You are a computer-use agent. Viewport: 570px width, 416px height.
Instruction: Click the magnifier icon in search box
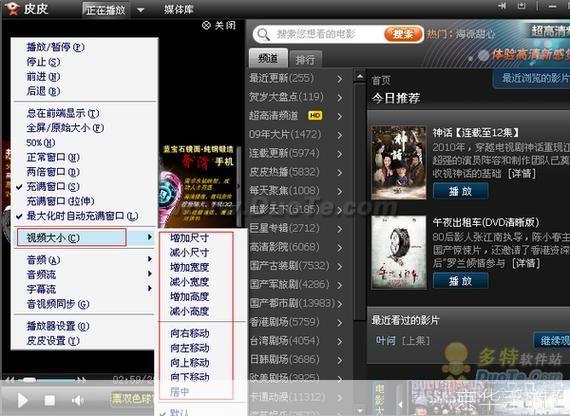pyautogui.click(x=263, y=35)
